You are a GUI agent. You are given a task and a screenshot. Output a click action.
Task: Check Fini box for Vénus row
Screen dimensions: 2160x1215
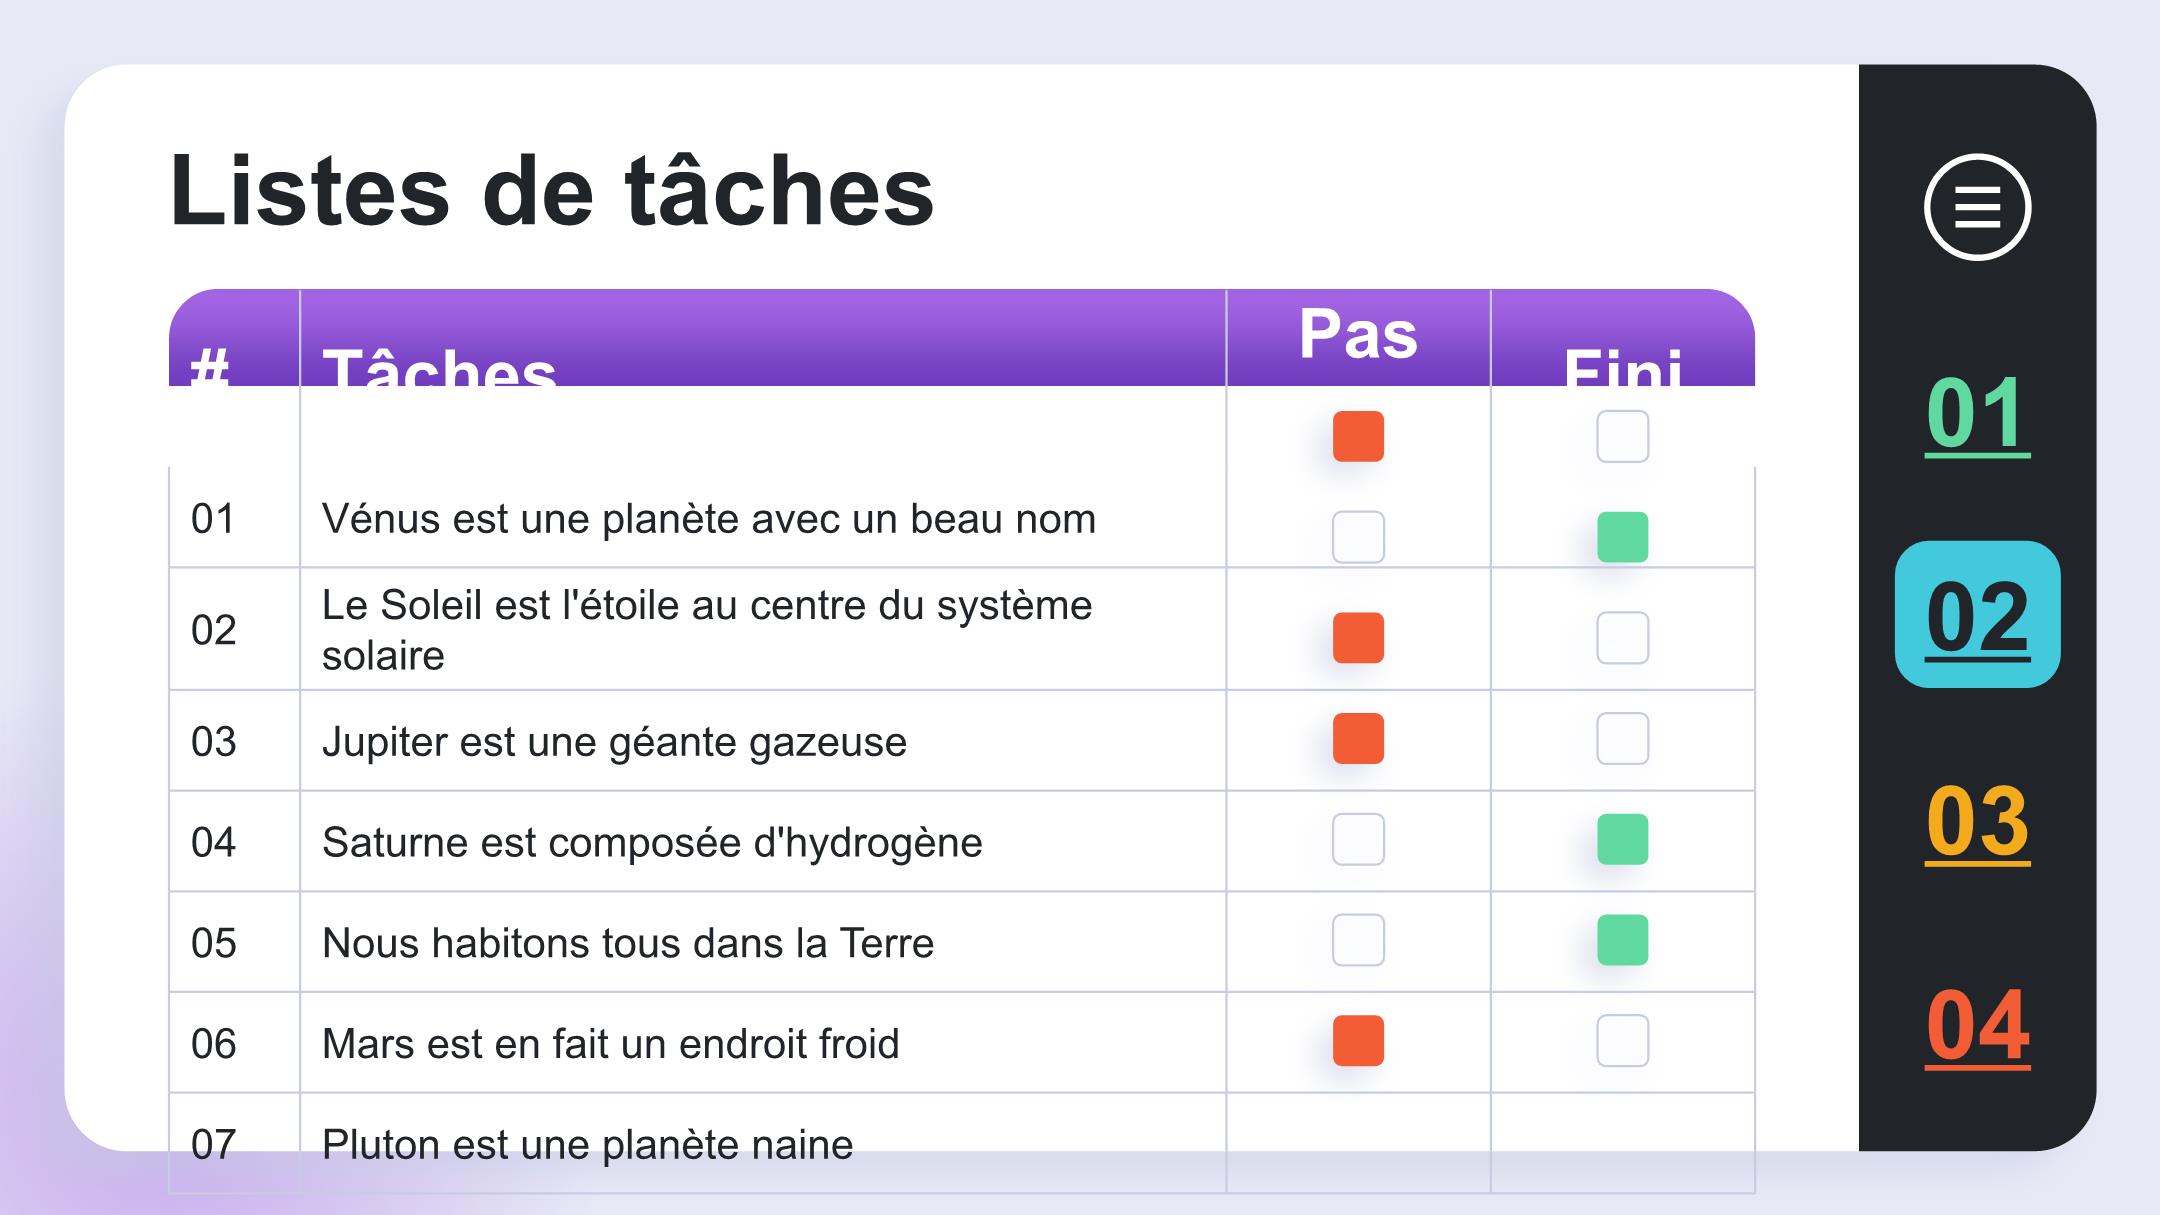(1622, 537)
